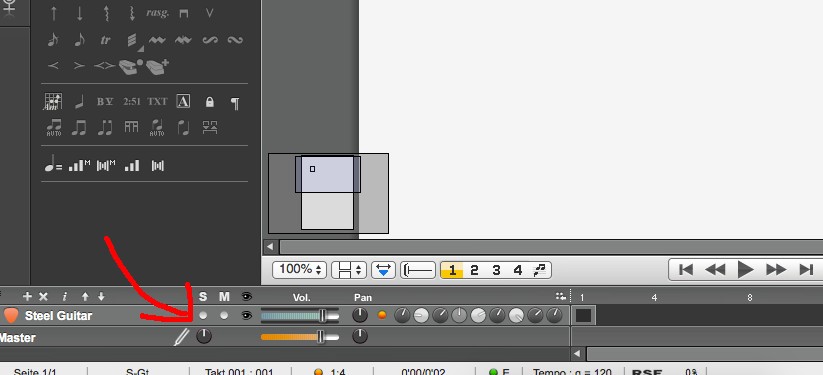Viewport: 823px width, 375px height.
Task: Click the first AUTO beamed notes icon
Action: (x=54, y=128)
